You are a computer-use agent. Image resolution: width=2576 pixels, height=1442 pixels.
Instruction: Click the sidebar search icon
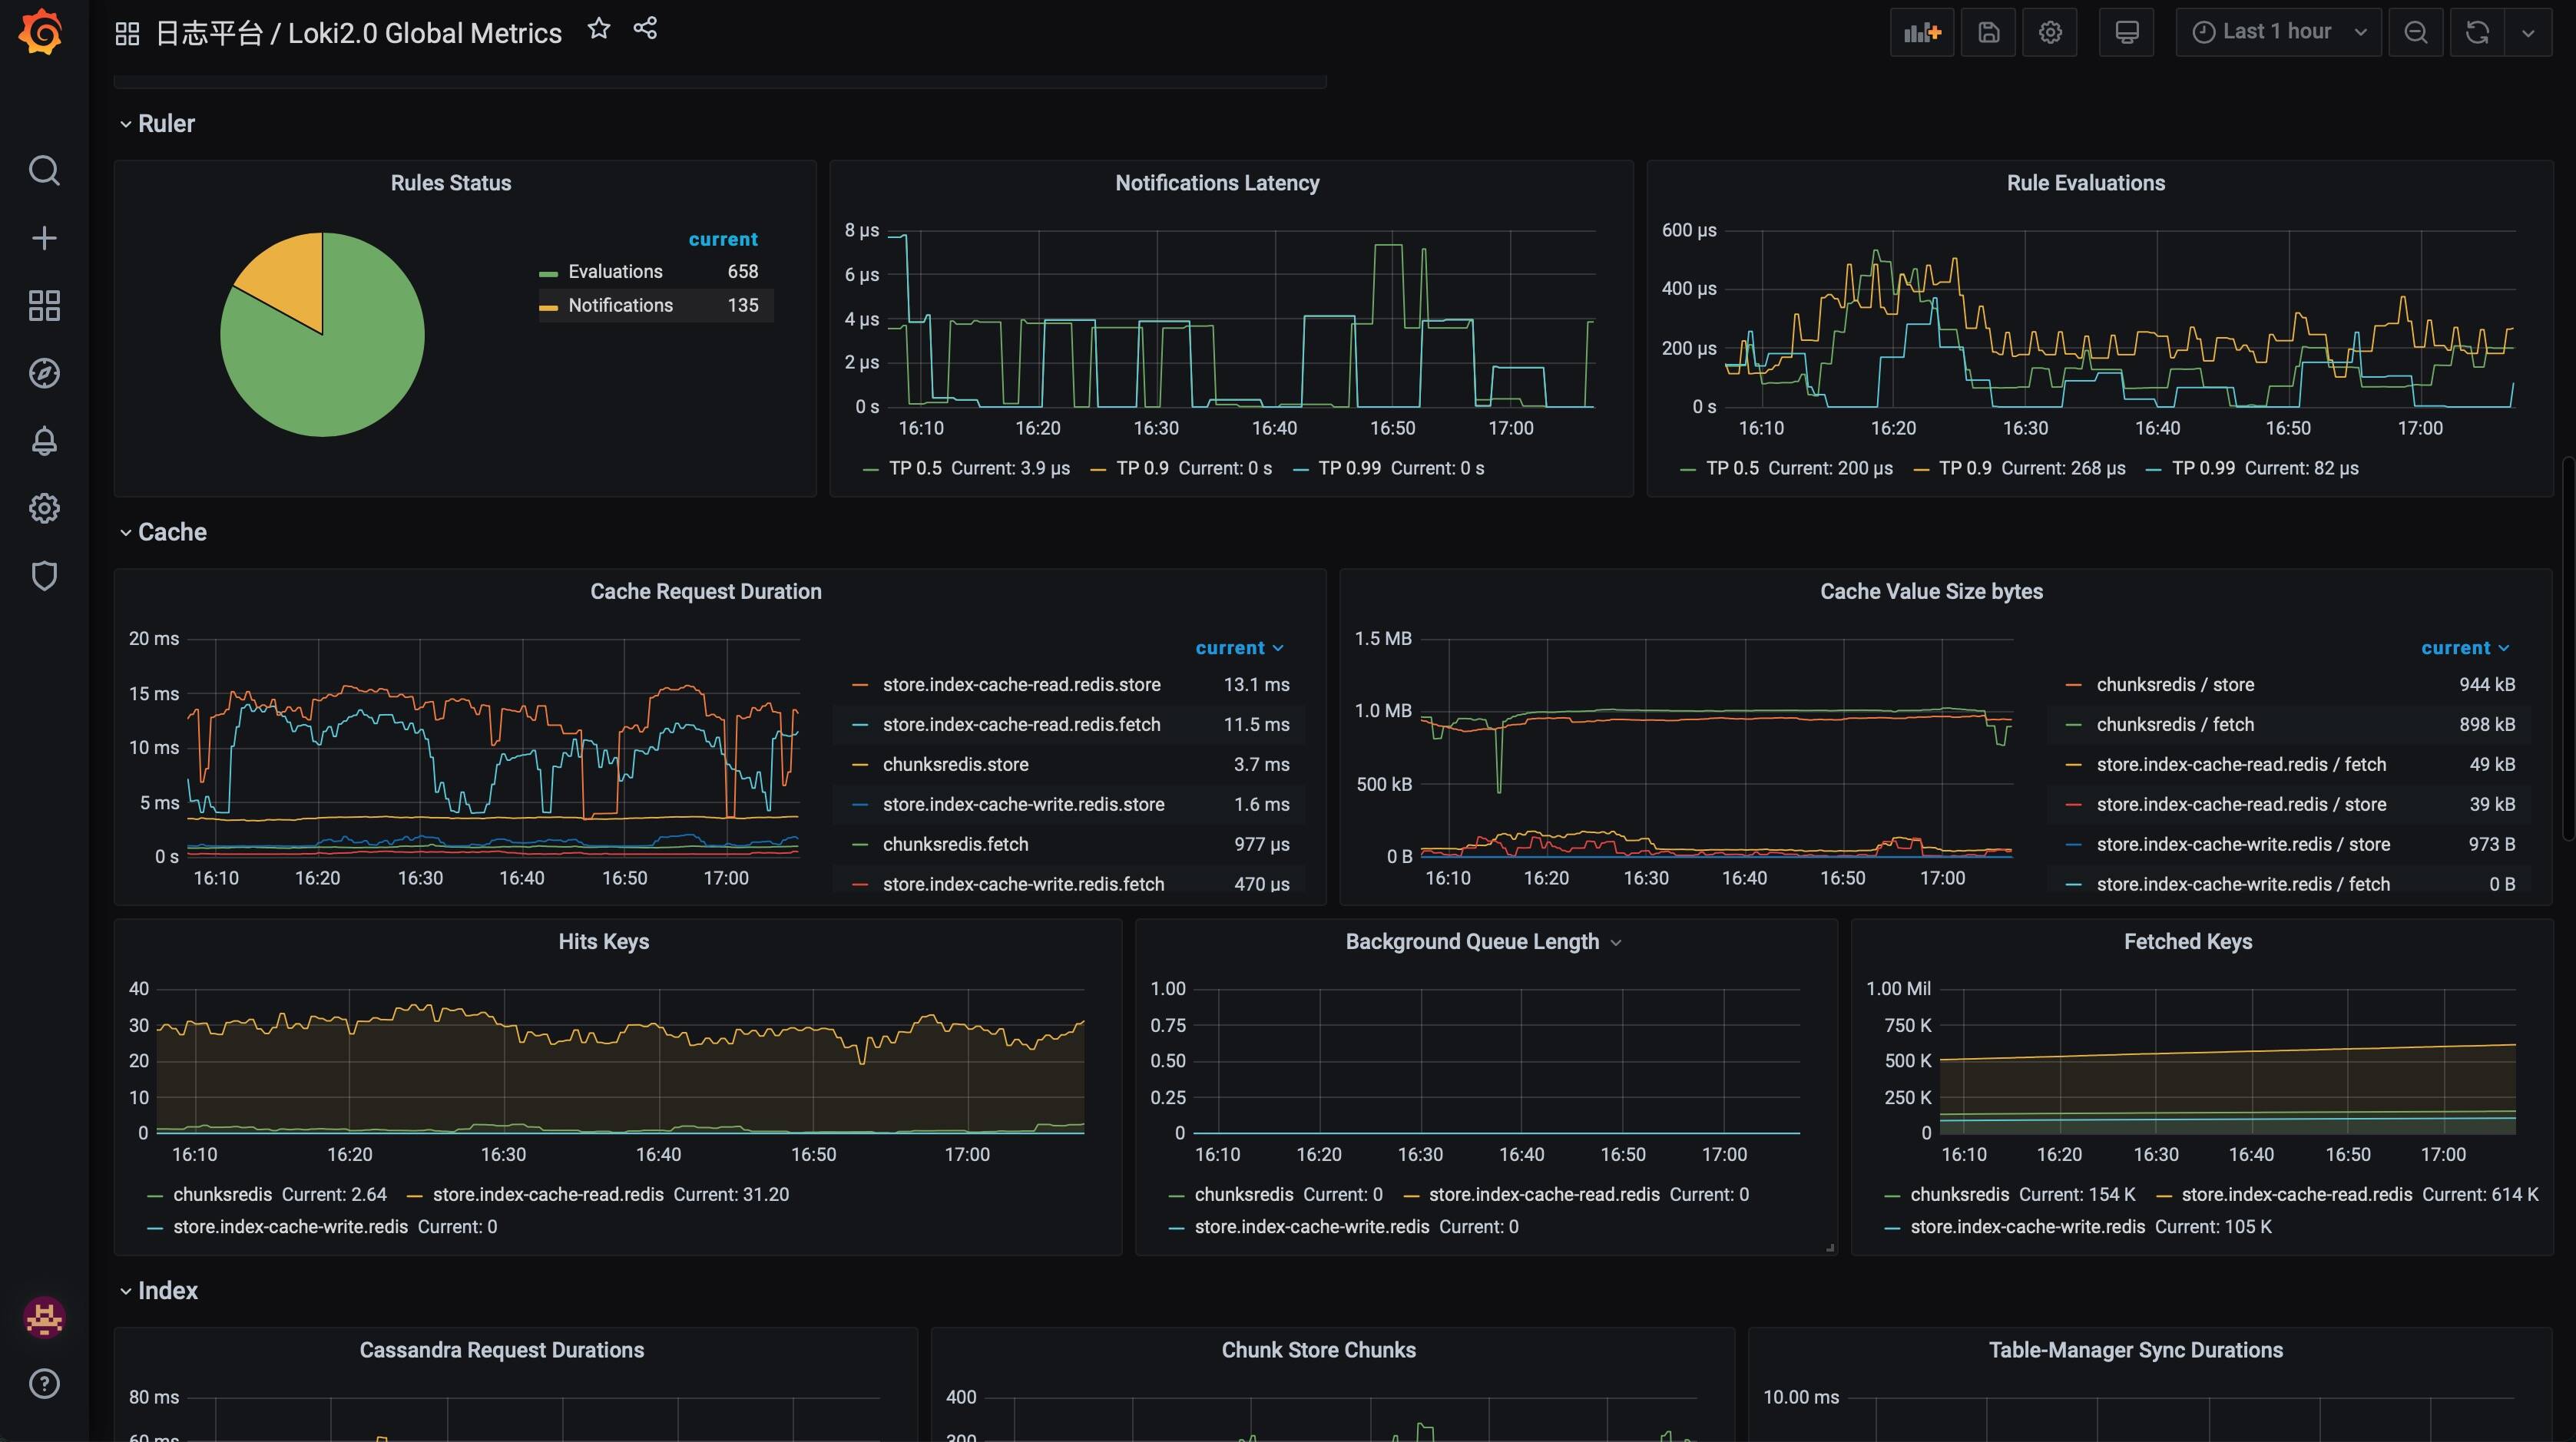44,170
